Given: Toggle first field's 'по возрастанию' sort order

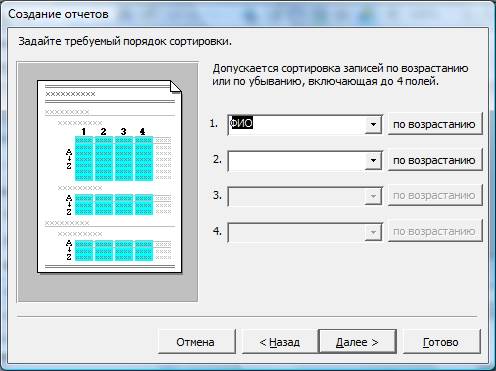Looking at the screenshot, I should (x=435, y=124).
